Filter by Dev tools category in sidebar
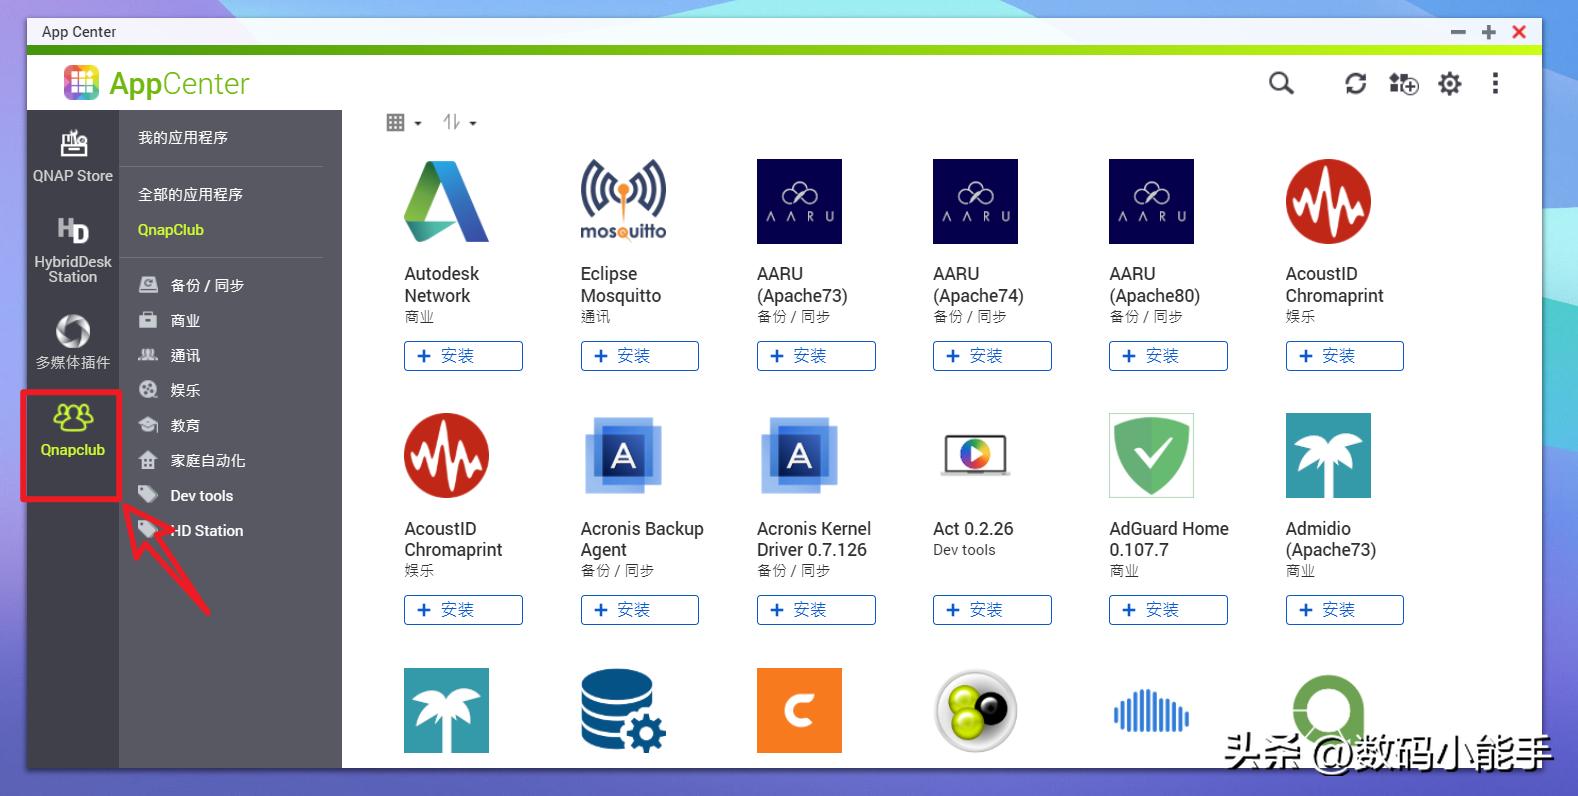 (185, 495)
